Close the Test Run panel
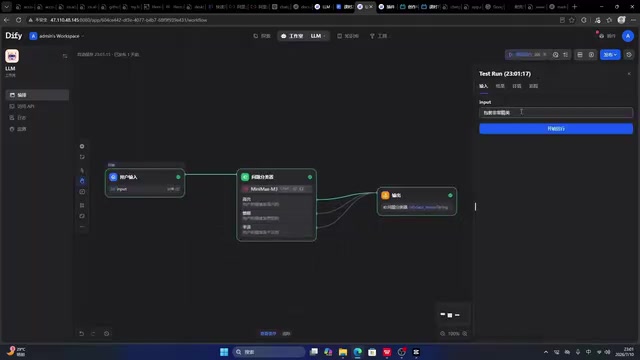Screen dimensions: 640x360 (629, 74)
